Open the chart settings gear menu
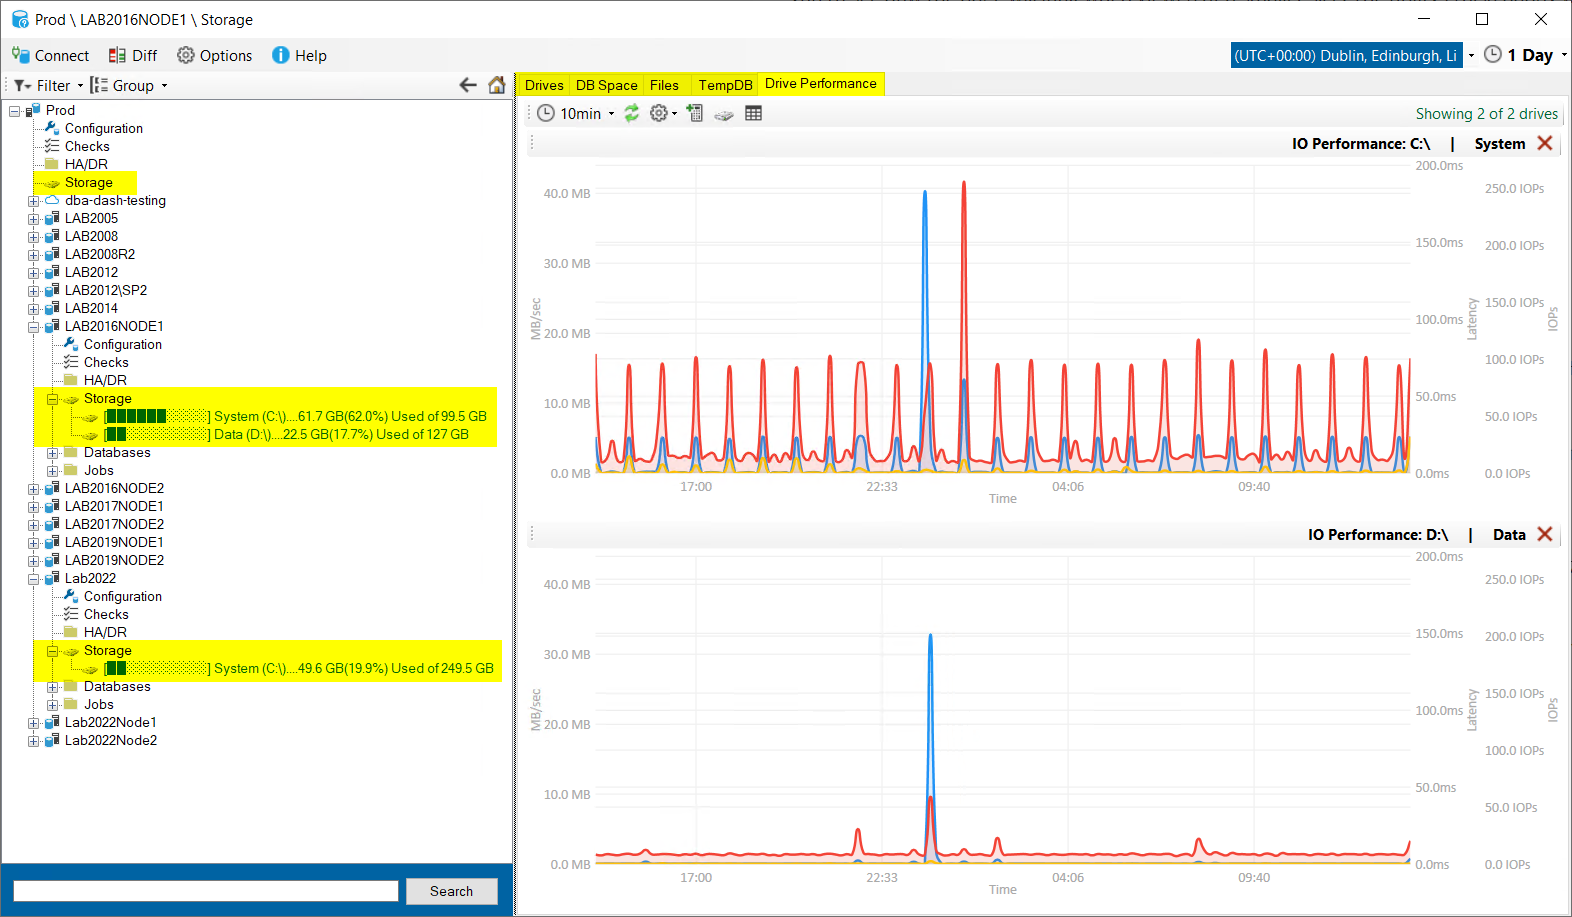 pyautogui.click(x=659, y=113)
